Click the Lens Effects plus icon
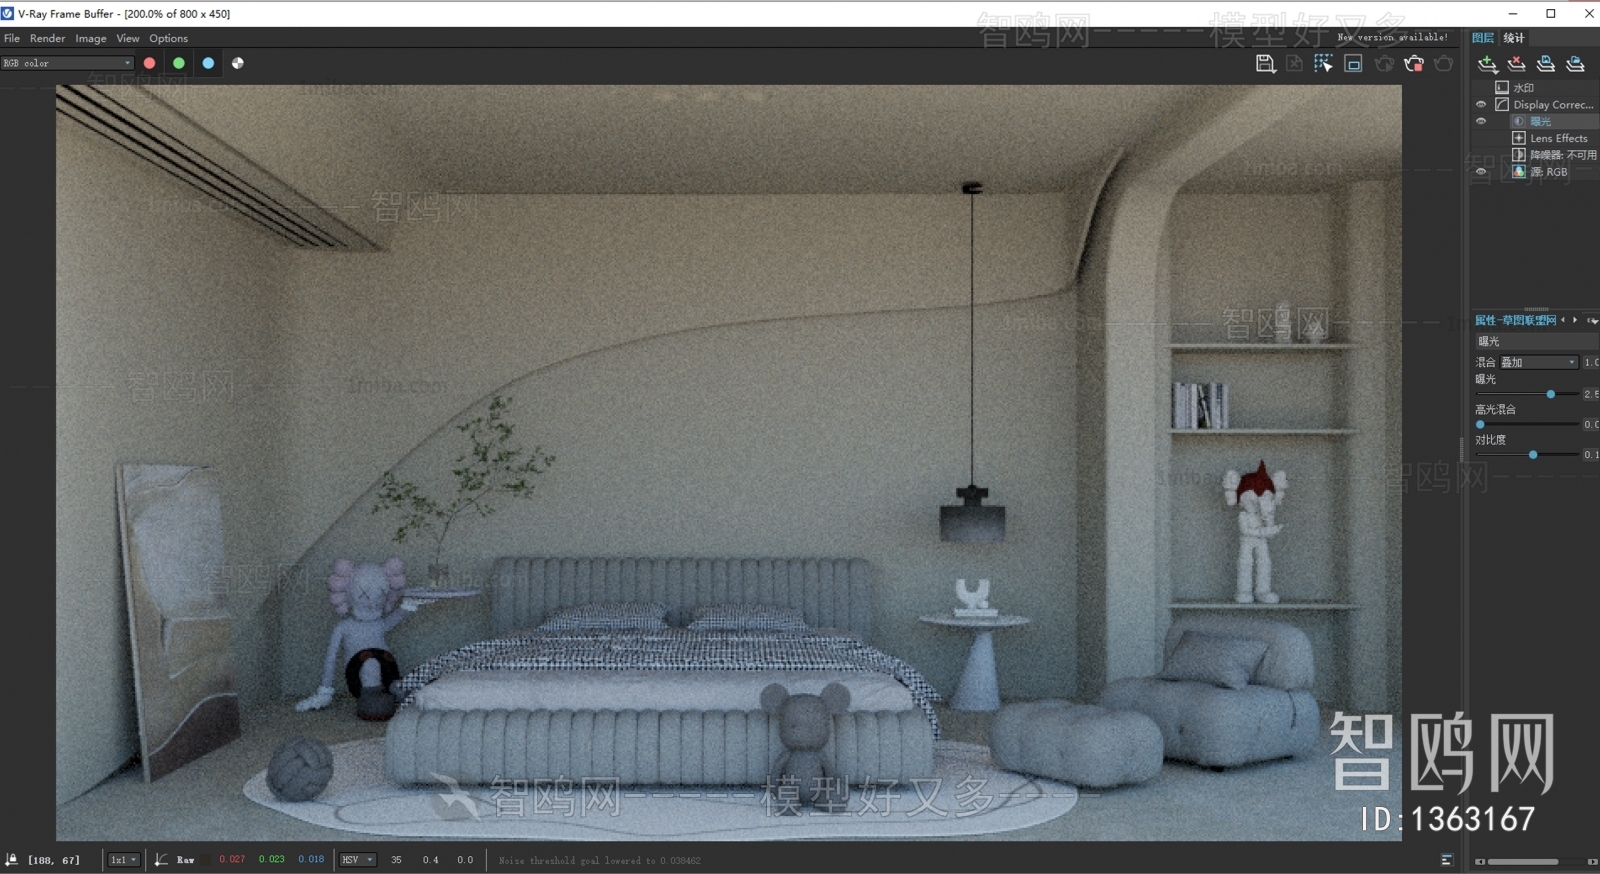Image resolution: width=1600 pixels, height=874 pixels. coord(1519,138)
